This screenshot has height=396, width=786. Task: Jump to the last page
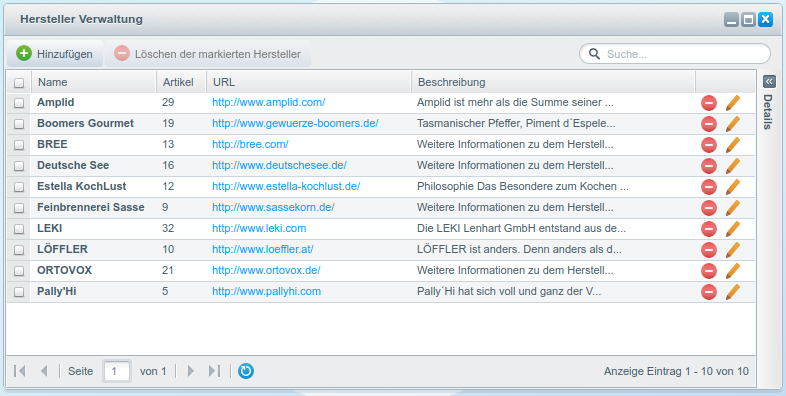pyautogui.click(x=214, y=371)
